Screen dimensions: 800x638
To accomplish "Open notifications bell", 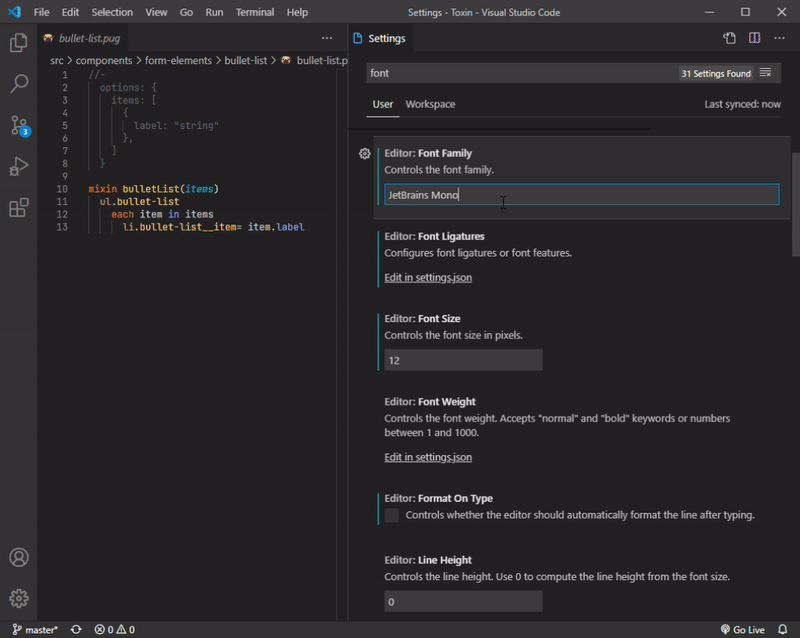I will [x=782, y=630].
